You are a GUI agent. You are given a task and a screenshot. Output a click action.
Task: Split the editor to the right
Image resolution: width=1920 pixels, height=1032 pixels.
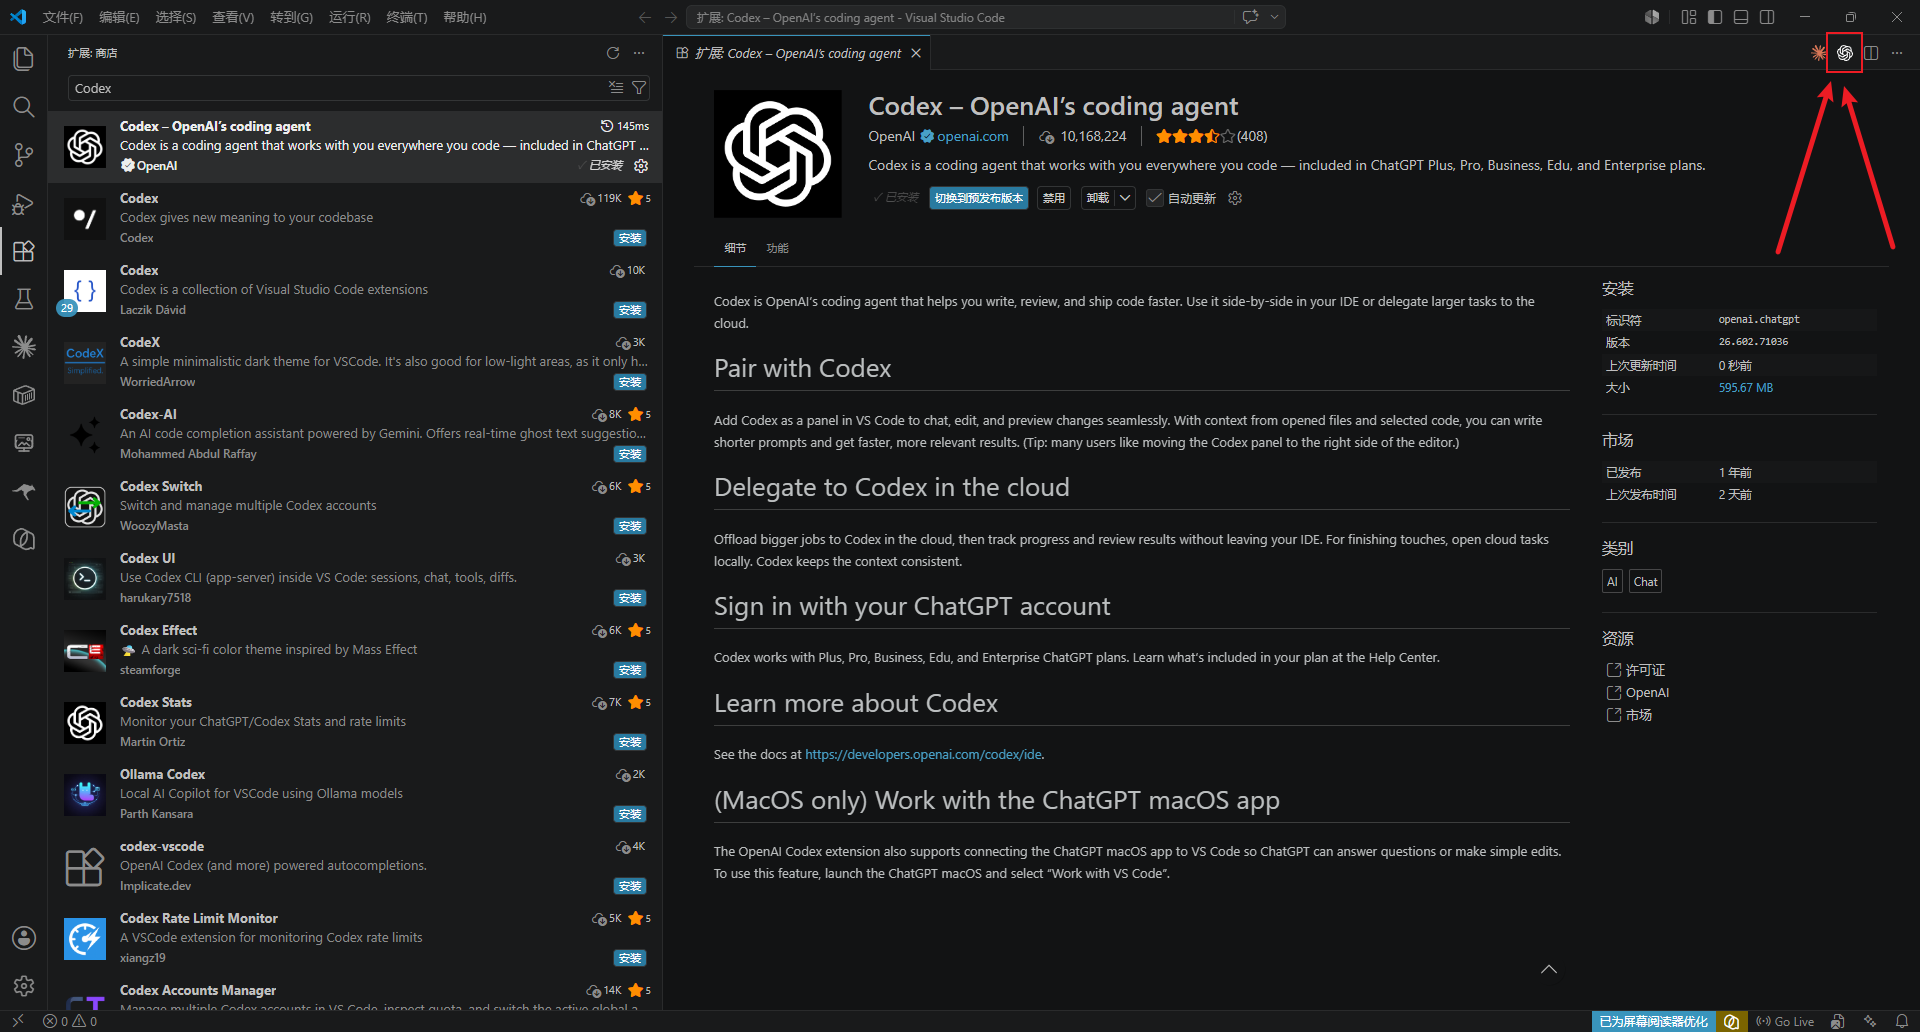pyautogui.click(x=1871, y=53)
